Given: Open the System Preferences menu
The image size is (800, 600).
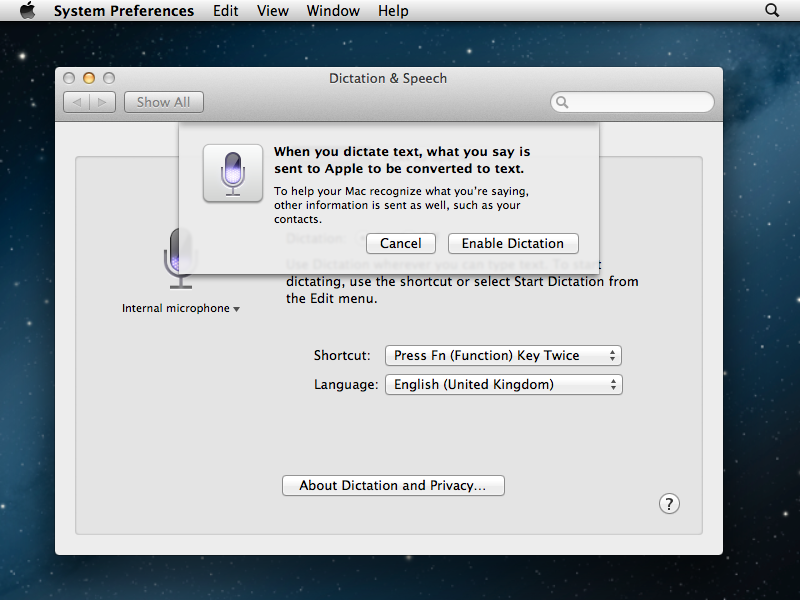Looking at the screenshot, I should [x=123, y=11].
